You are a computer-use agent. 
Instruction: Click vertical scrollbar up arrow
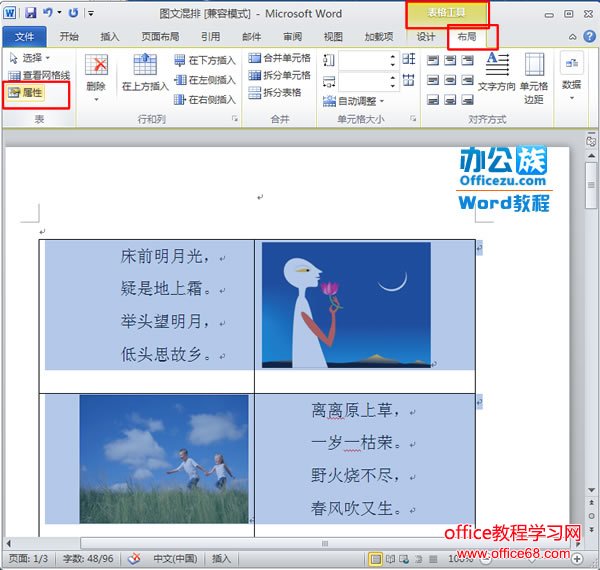click(x=592, y=156)
